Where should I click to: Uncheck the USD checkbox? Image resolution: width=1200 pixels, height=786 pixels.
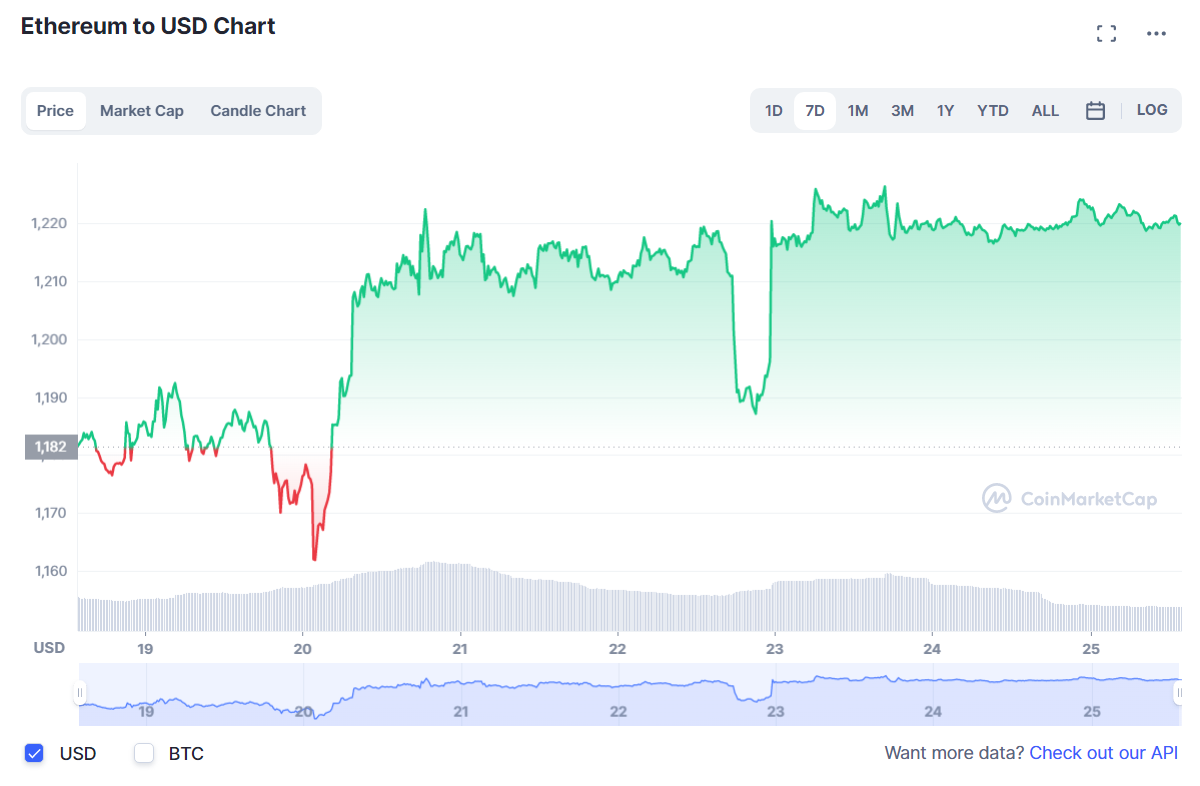[35, 753]
